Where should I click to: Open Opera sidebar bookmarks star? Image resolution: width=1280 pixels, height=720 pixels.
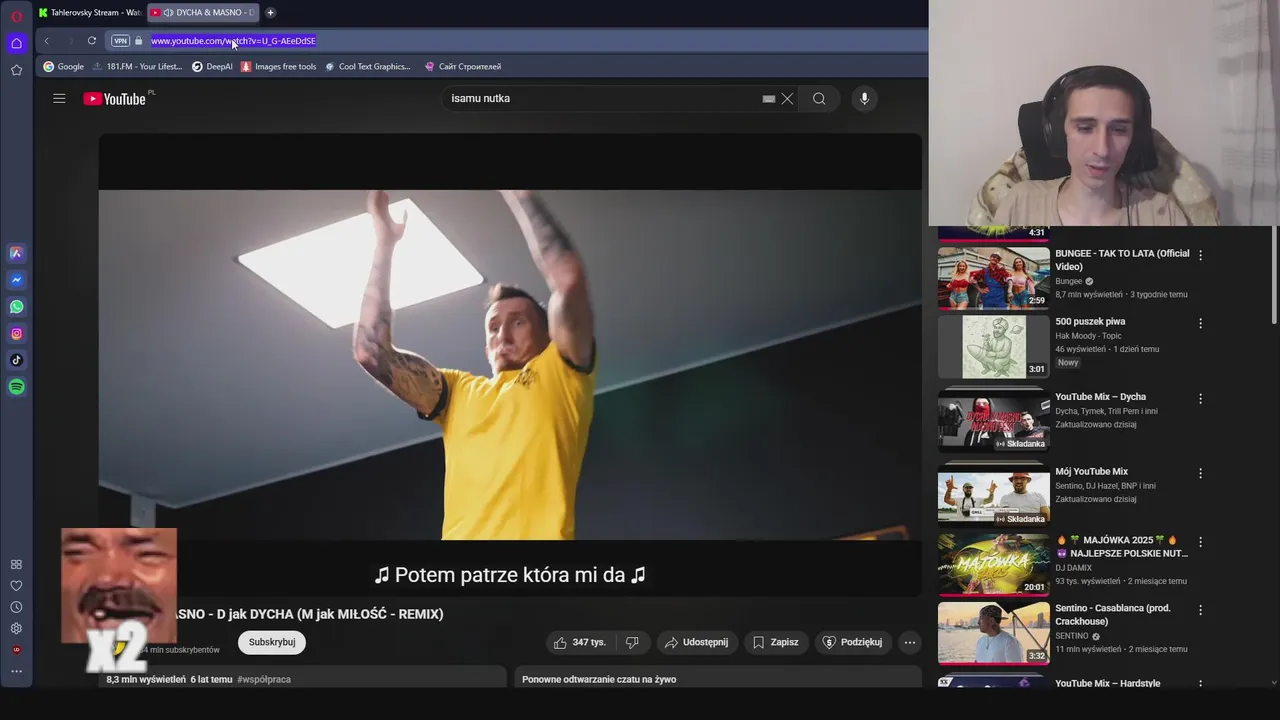click(x=16, y=70)
